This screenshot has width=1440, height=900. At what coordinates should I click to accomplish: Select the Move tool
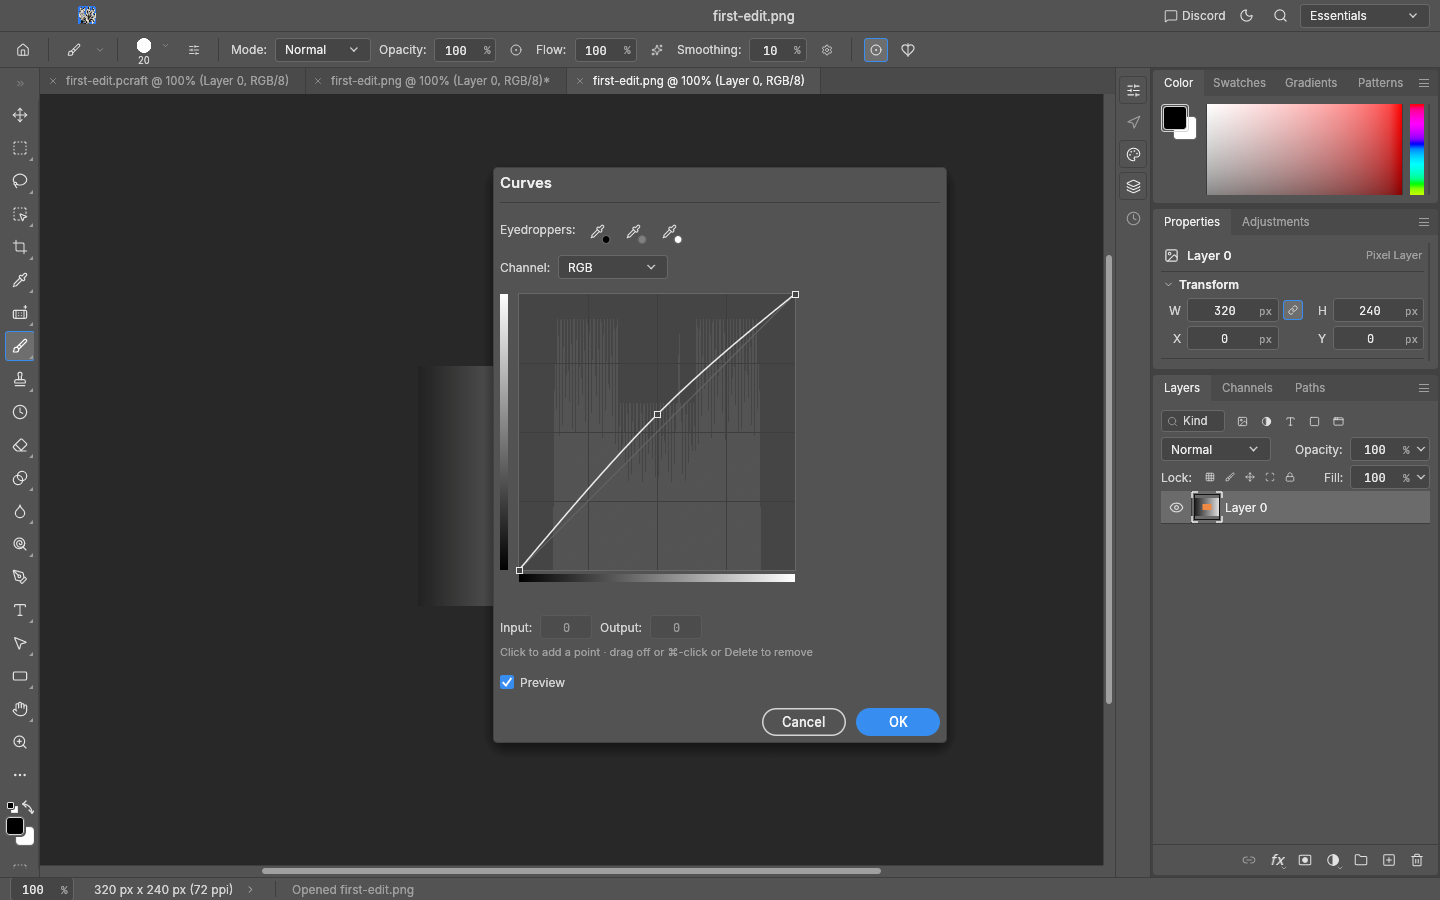[20, 115]
